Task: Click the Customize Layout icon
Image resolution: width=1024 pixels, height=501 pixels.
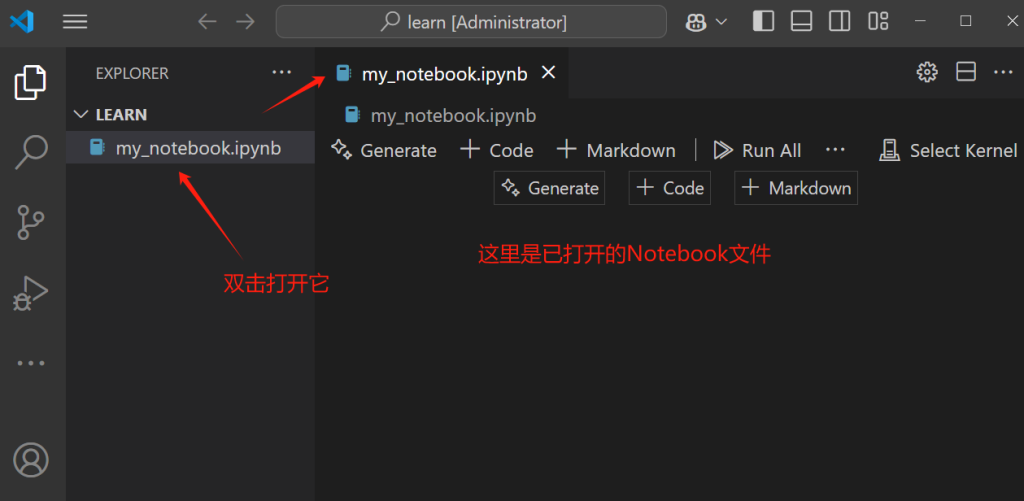Action: 878,21
